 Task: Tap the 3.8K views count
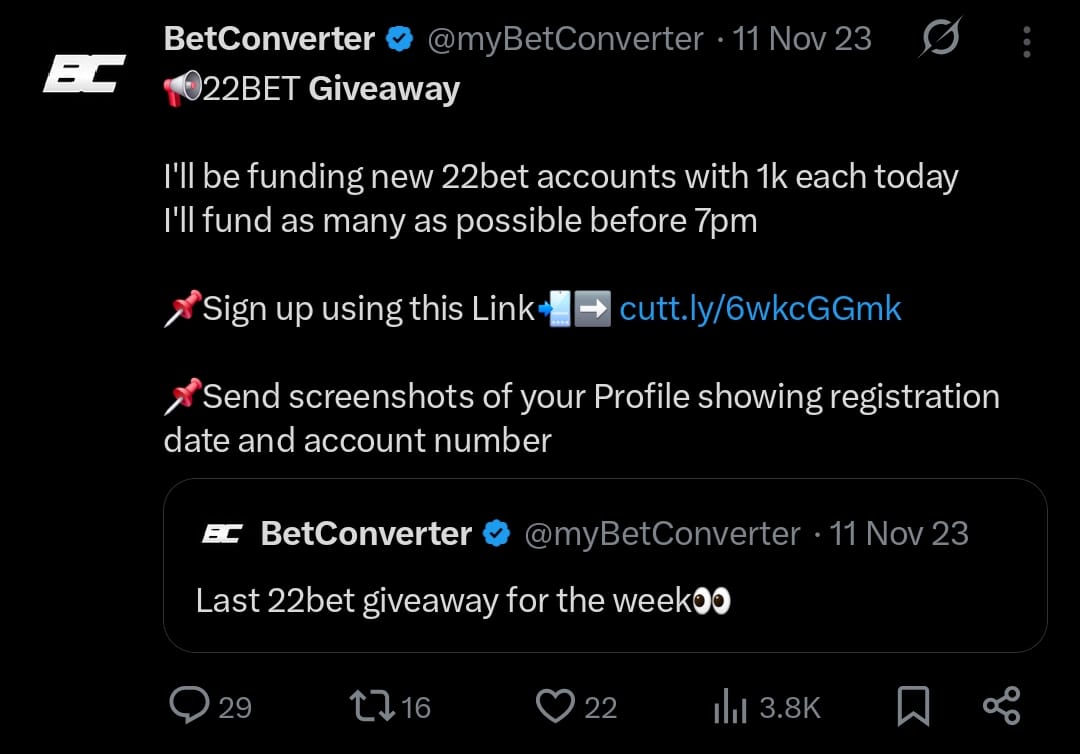(790, 708)
